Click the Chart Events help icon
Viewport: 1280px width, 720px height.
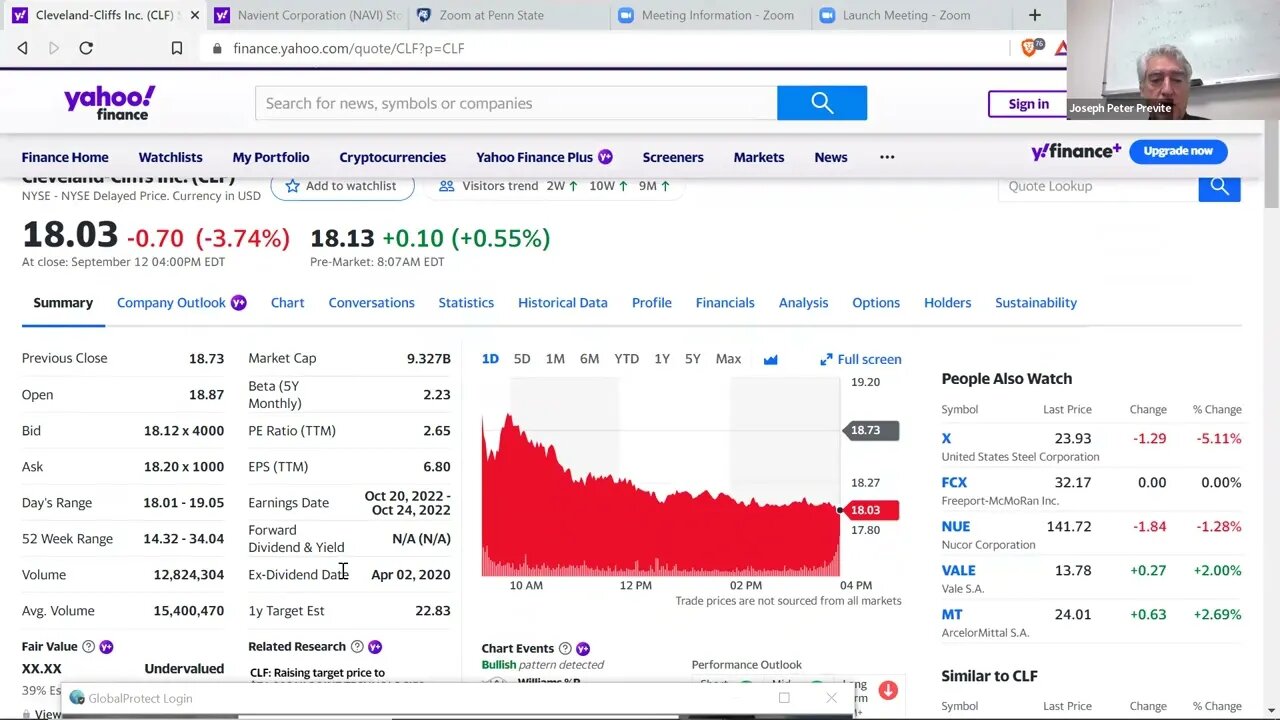pyautogui.click(x=565, y=649)
